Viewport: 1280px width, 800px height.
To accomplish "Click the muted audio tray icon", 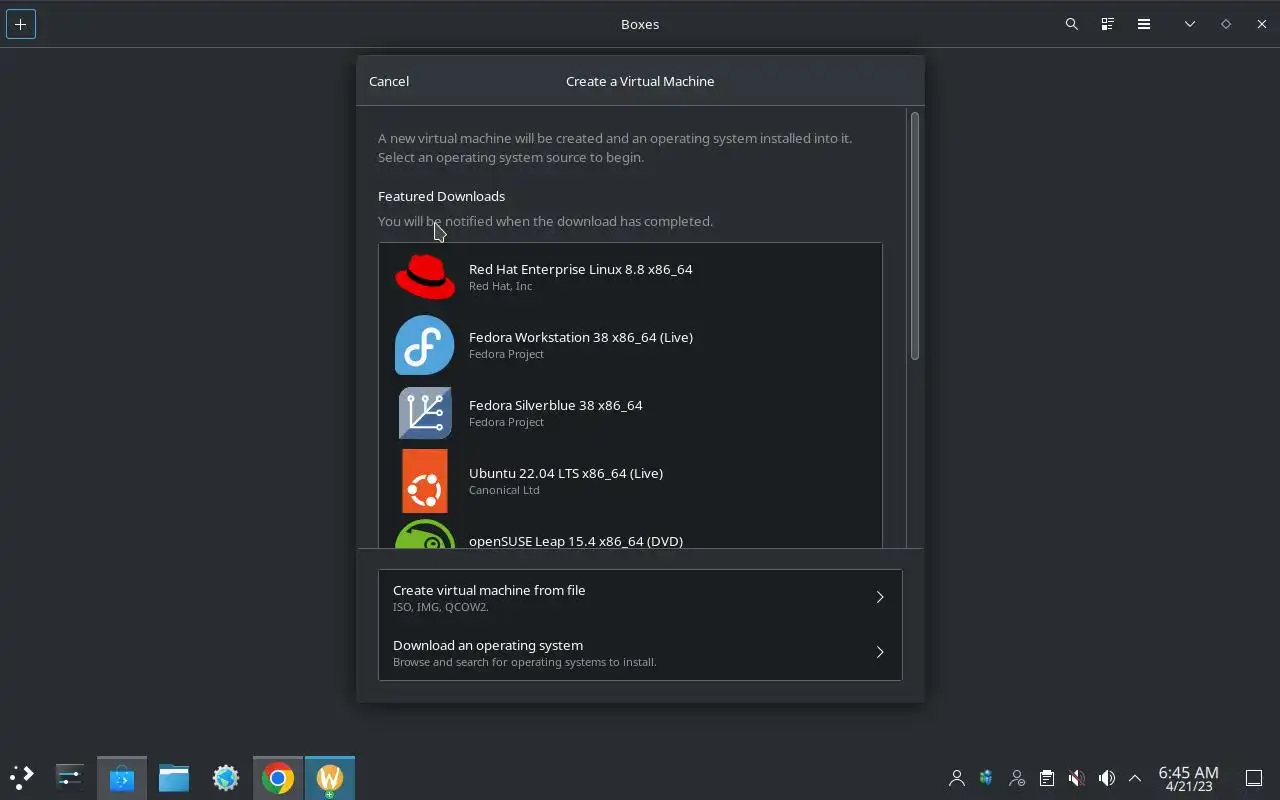I will 1076,778.
